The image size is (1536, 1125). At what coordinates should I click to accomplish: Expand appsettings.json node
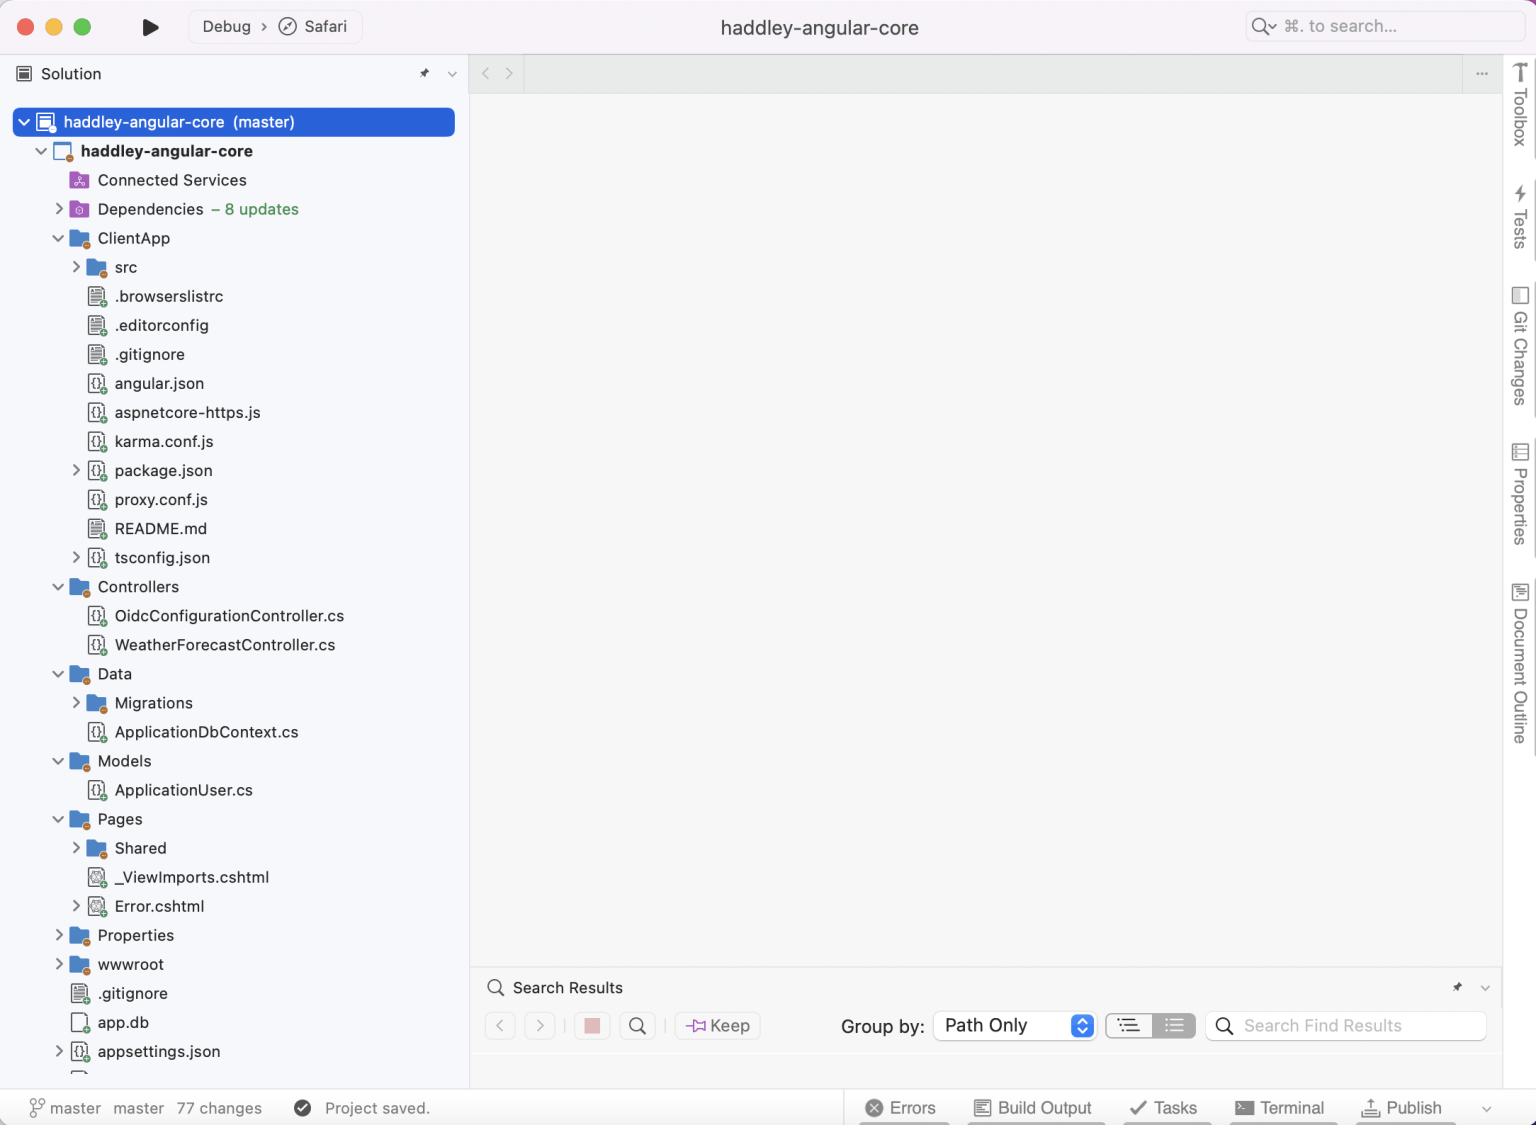coord(59,1051)
